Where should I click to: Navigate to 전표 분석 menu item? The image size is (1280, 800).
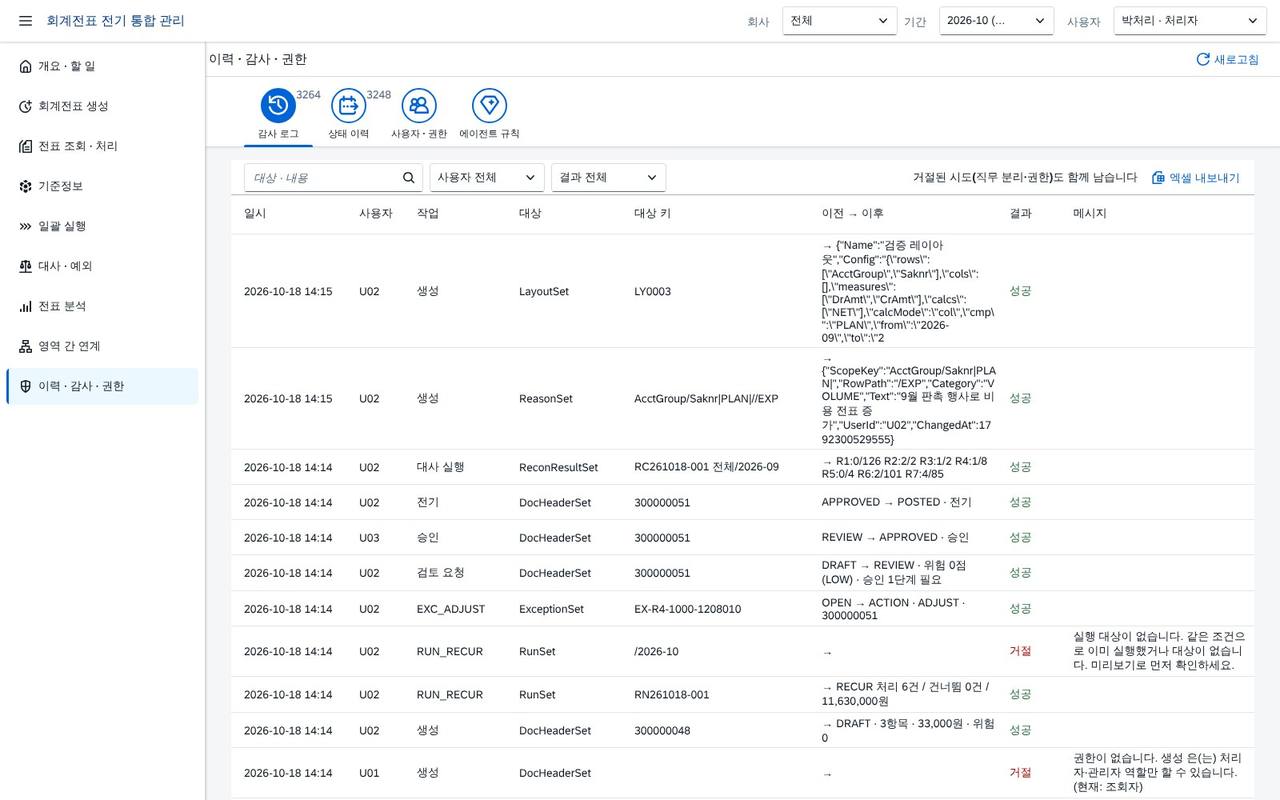[x=102, y=306]
